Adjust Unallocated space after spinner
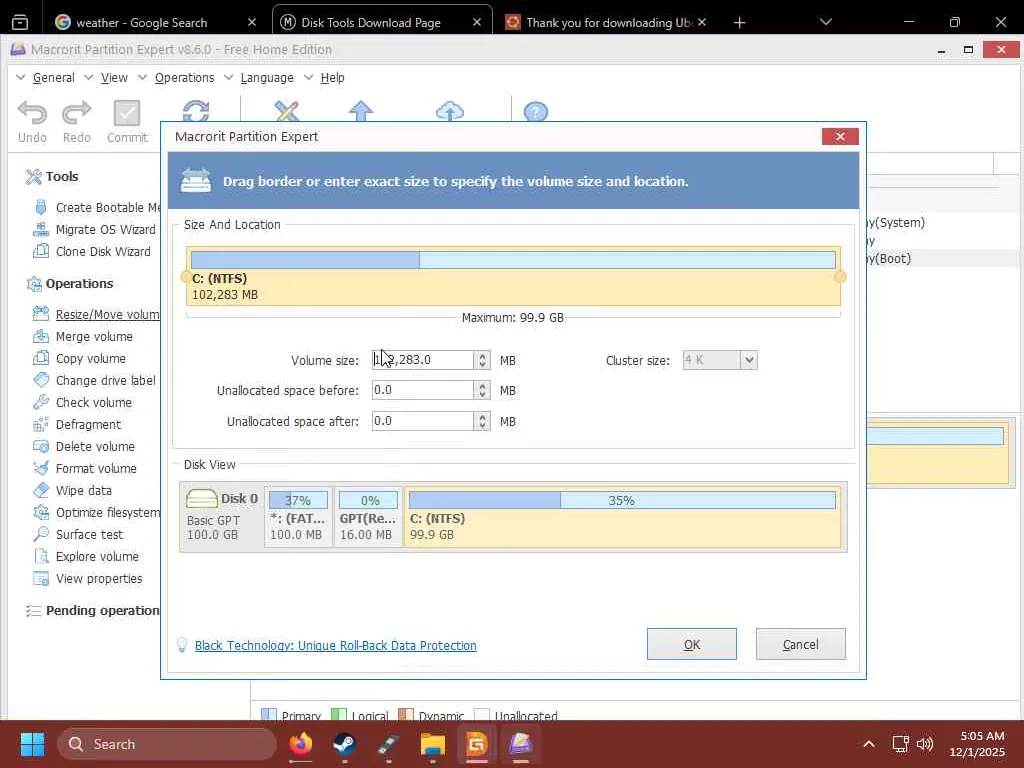1024x768 pixels. (483, 421)
